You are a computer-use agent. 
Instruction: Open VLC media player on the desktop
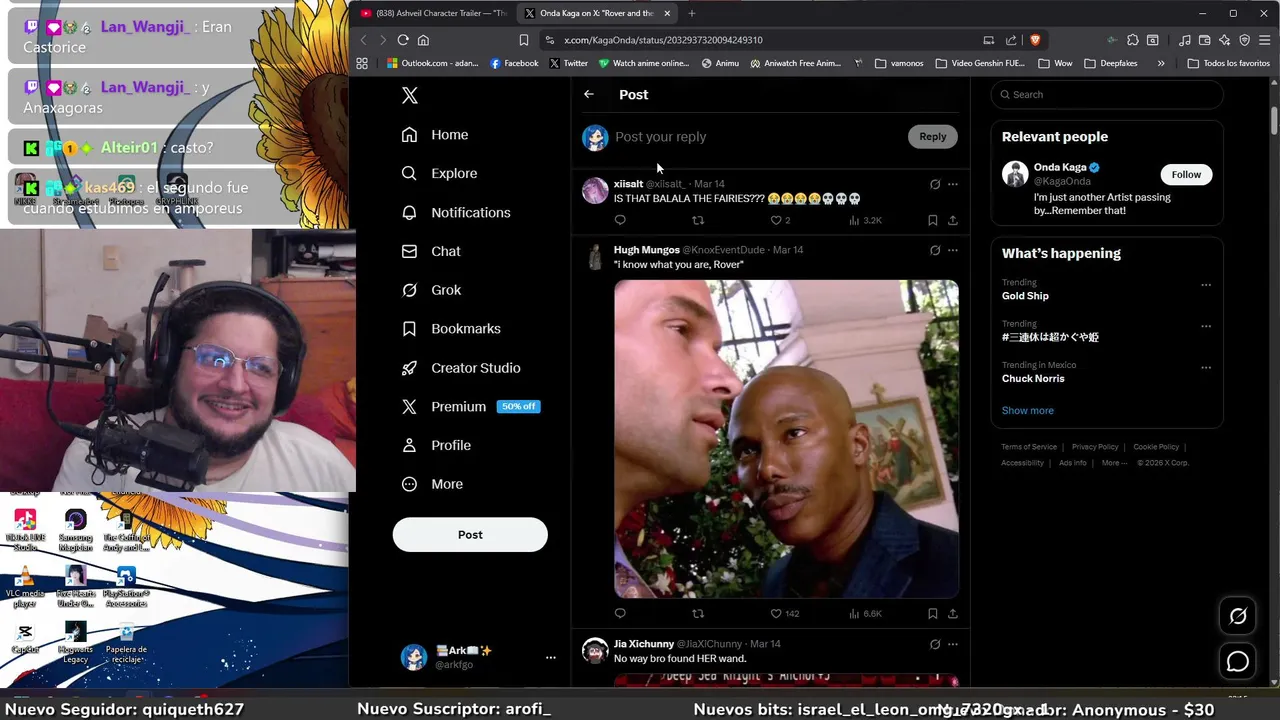25,585
